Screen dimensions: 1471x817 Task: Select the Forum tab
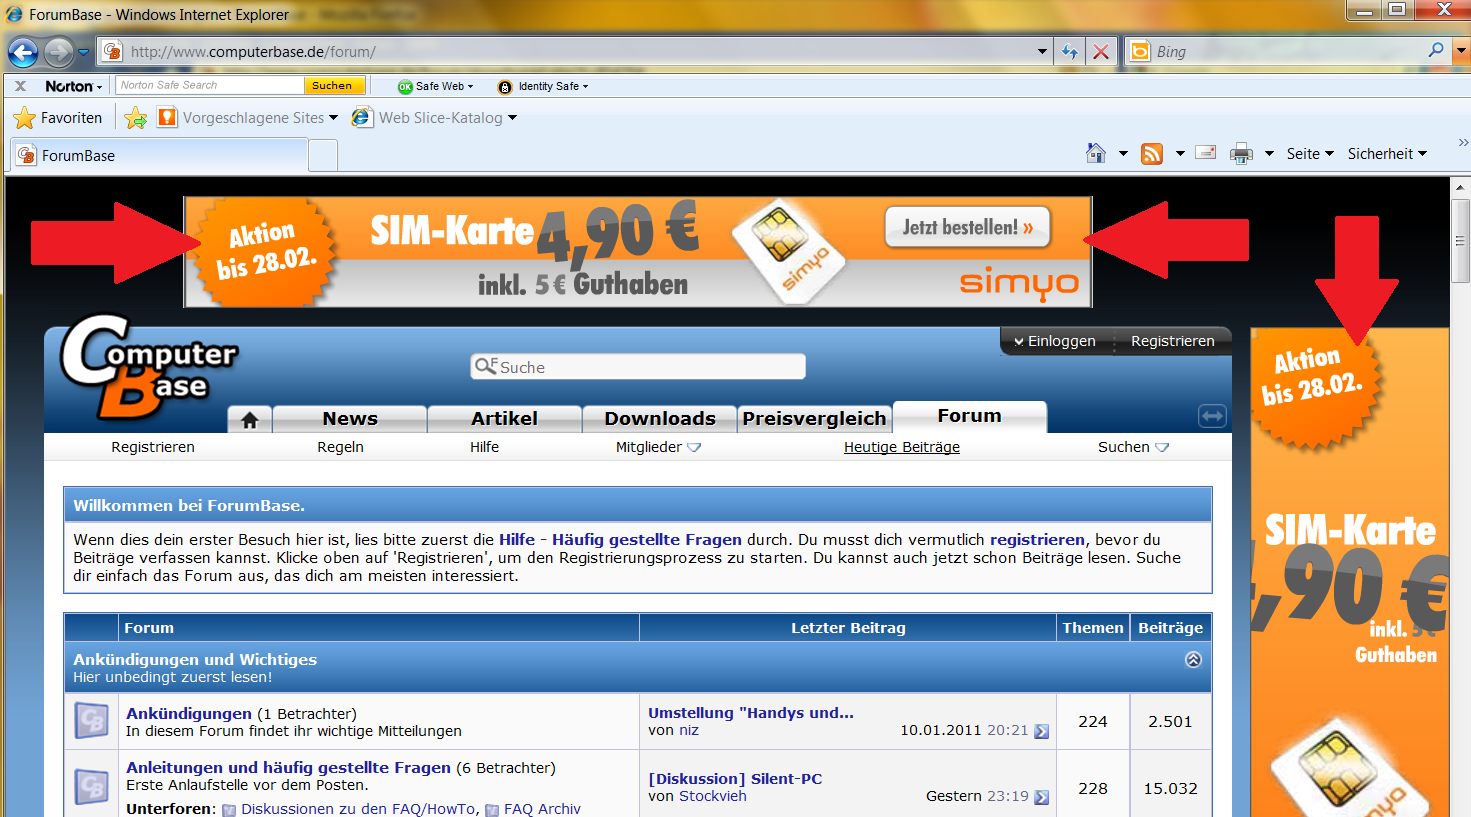(x=969, y=416)
